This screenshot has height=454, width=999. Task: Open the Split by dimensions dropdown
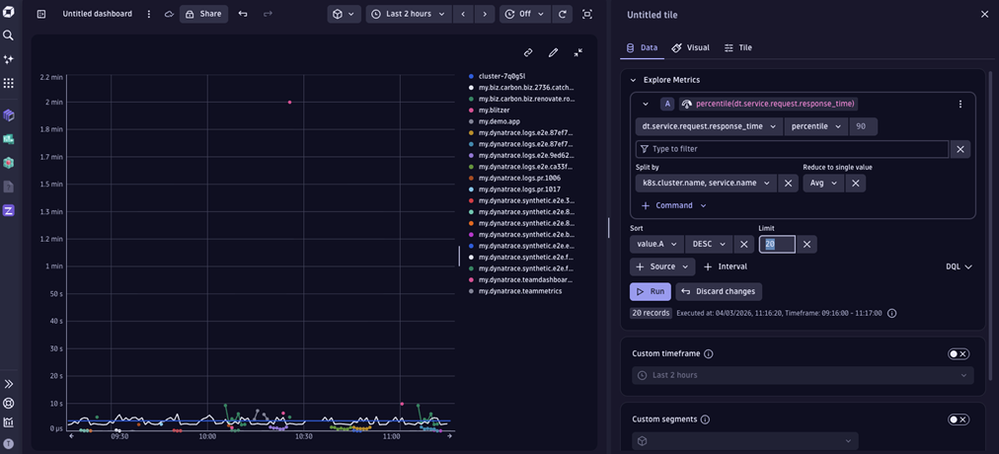pyautogui.click(x=706, y=183)
